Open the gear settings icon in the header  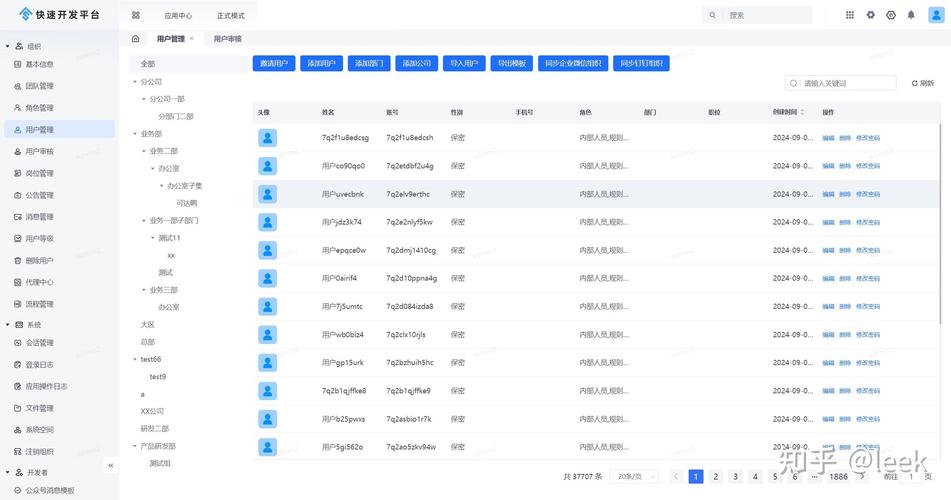[x=870, y=15]
